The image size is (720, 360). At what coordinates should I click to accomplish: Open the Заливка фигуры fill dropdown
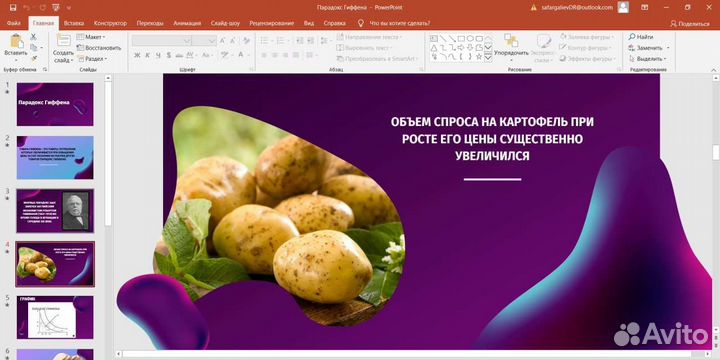pyautogui.click(x=586, y=37)
